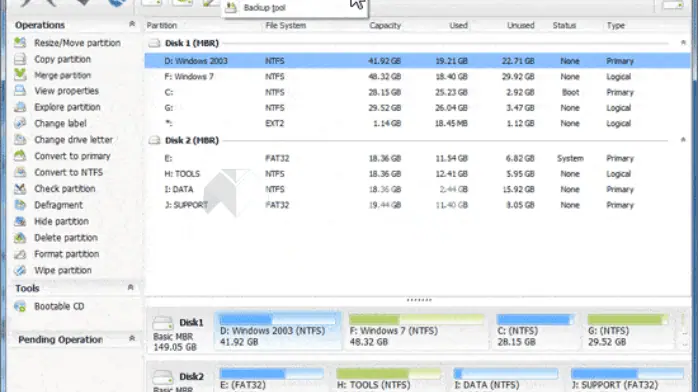Click the Merge partition icon

pyautogui.click(x=20, y=75)
